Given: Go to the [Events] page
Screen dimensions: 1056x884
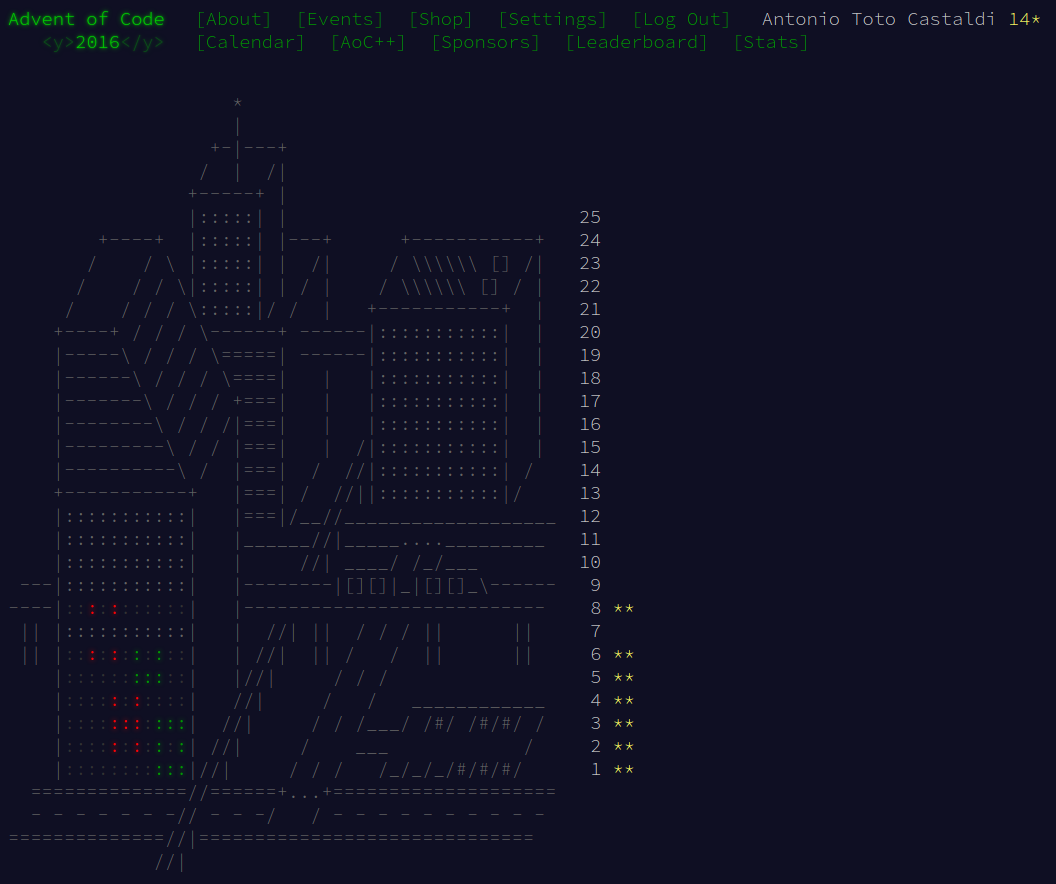Looking at the screenshot, I should (x=340, y=19).
